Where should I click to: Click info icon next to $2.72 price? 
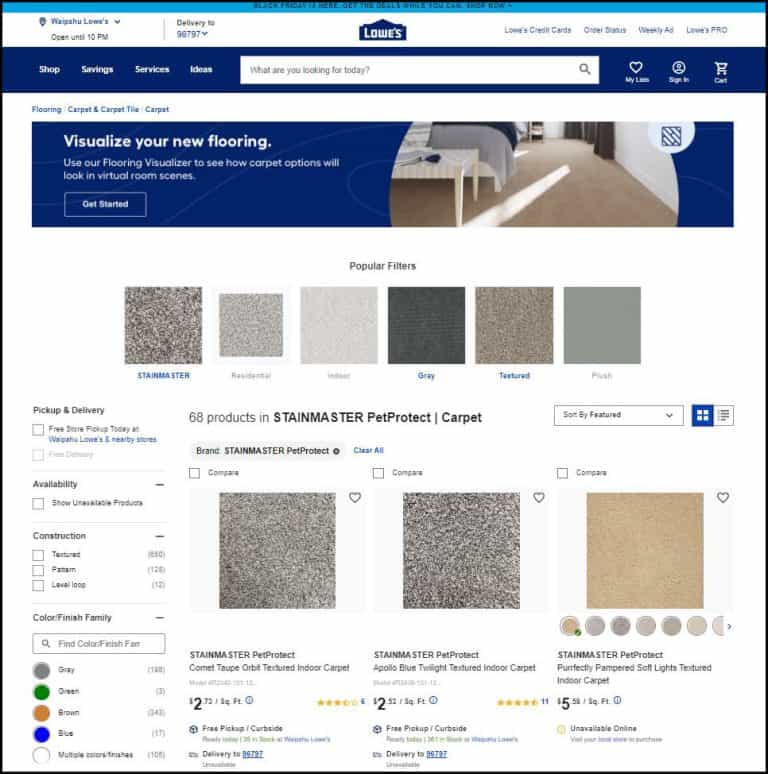[249, 700]
